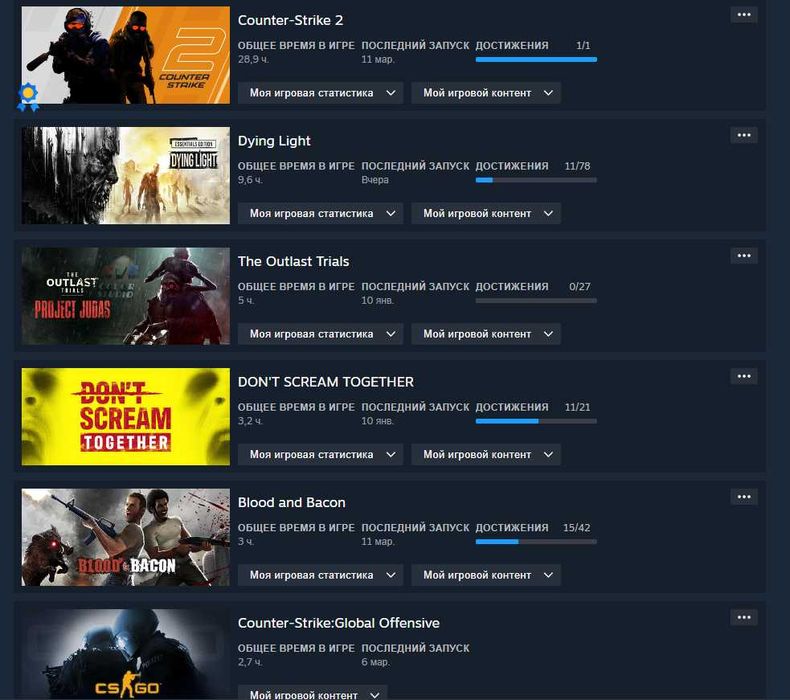The height and width of the screenshot is (700, 790).
Task: Click the '1/1' achievements count
Action: click(583, 45)
